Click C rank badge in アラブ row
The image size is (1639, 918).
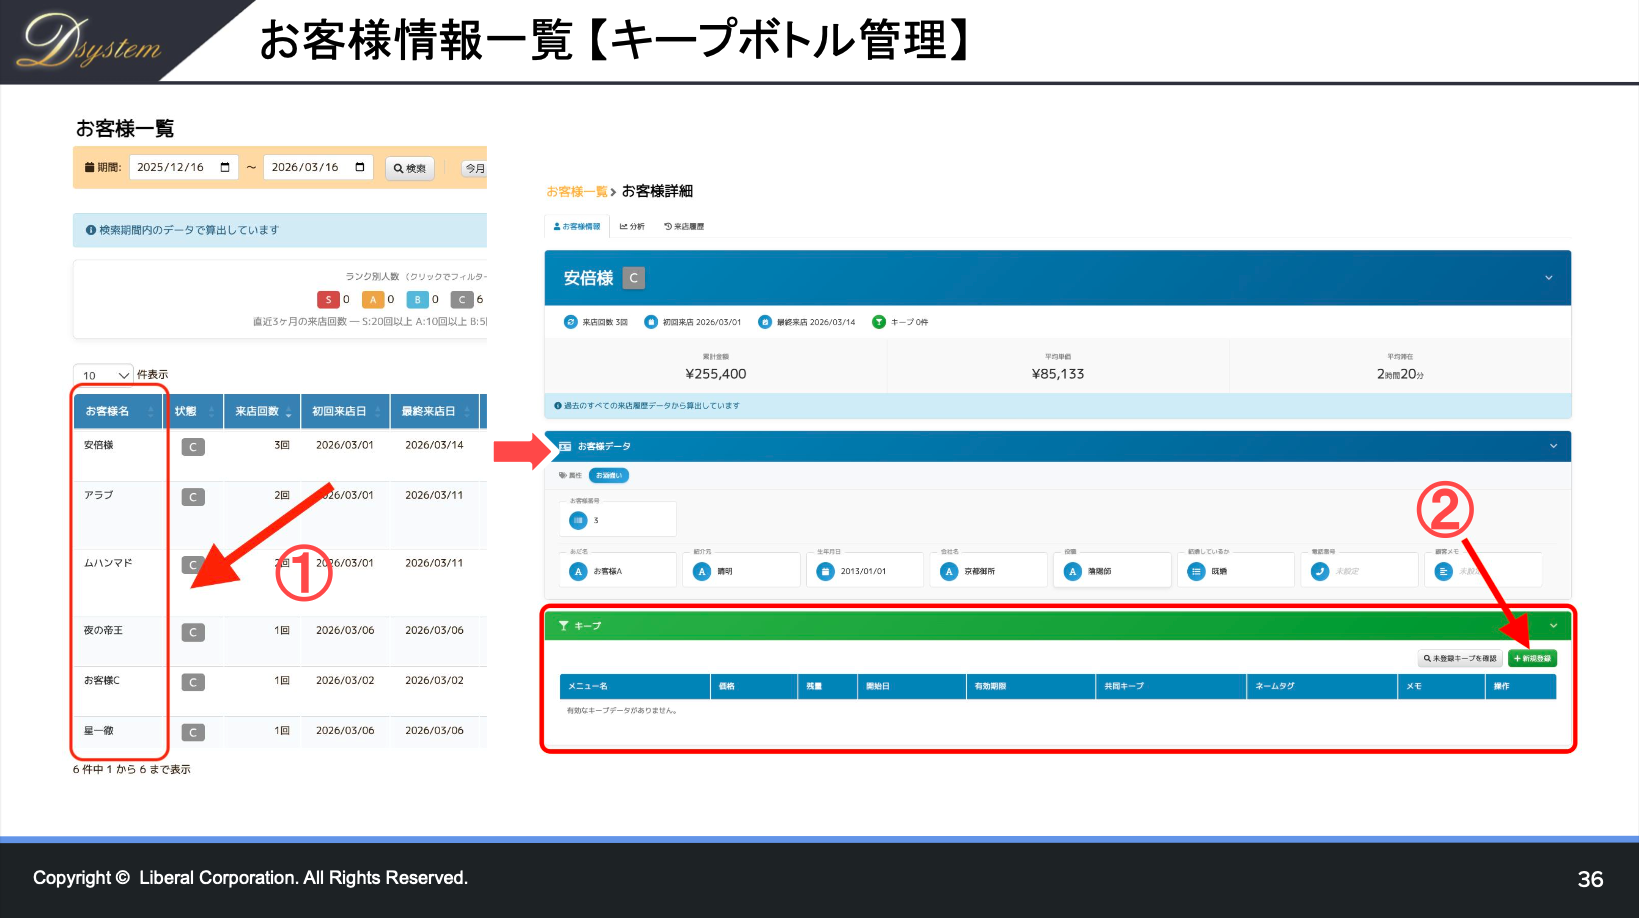[193, 497]
